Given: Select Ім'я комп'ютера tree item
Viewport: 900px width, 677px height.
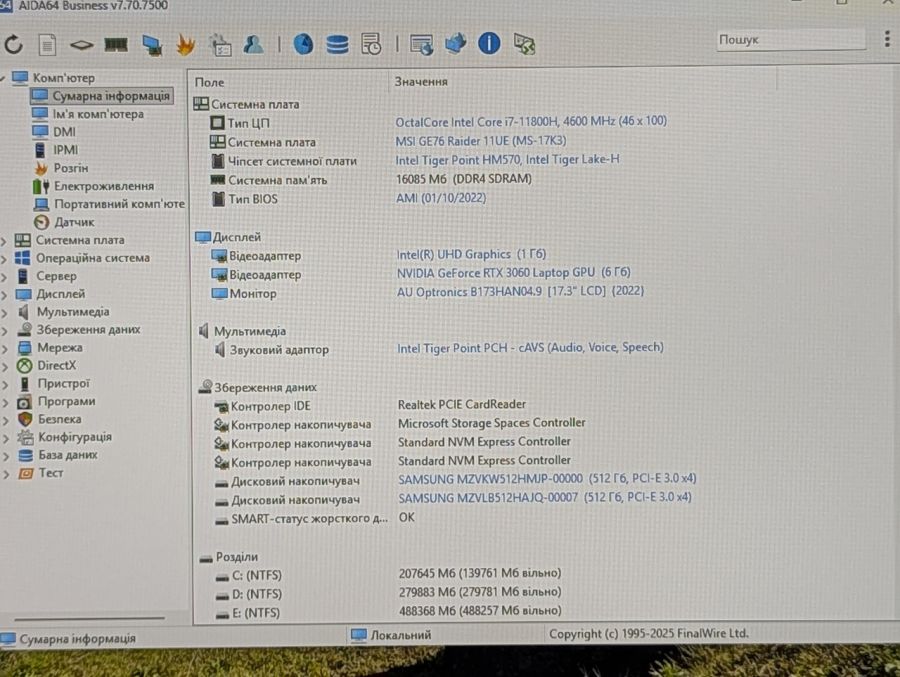Looking at the screenshot, I should point(98,114).
